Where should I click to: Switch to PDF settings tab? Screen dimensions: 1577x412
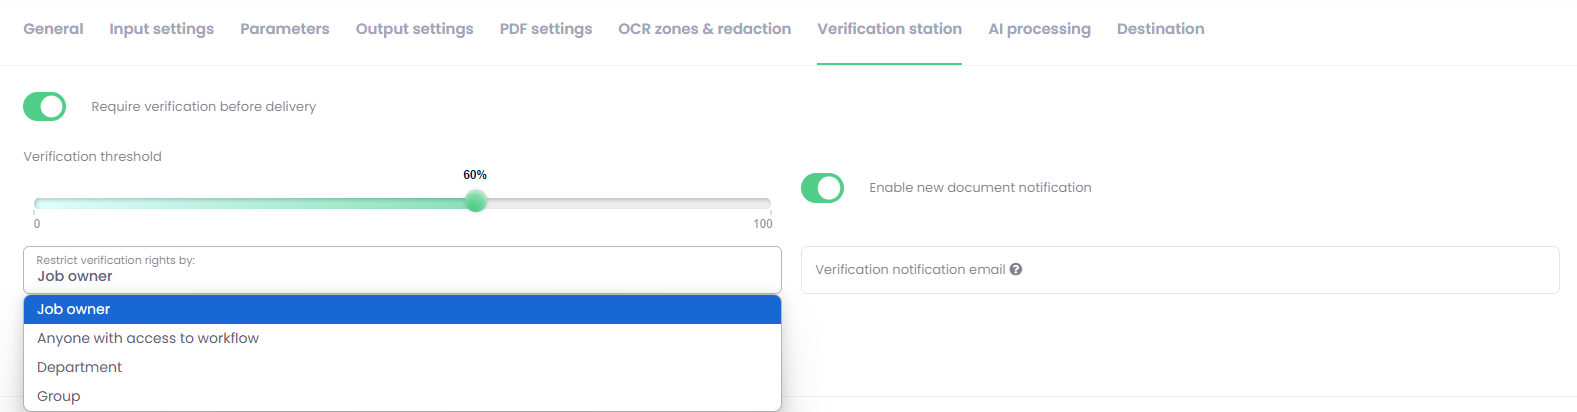coord(546,29)
